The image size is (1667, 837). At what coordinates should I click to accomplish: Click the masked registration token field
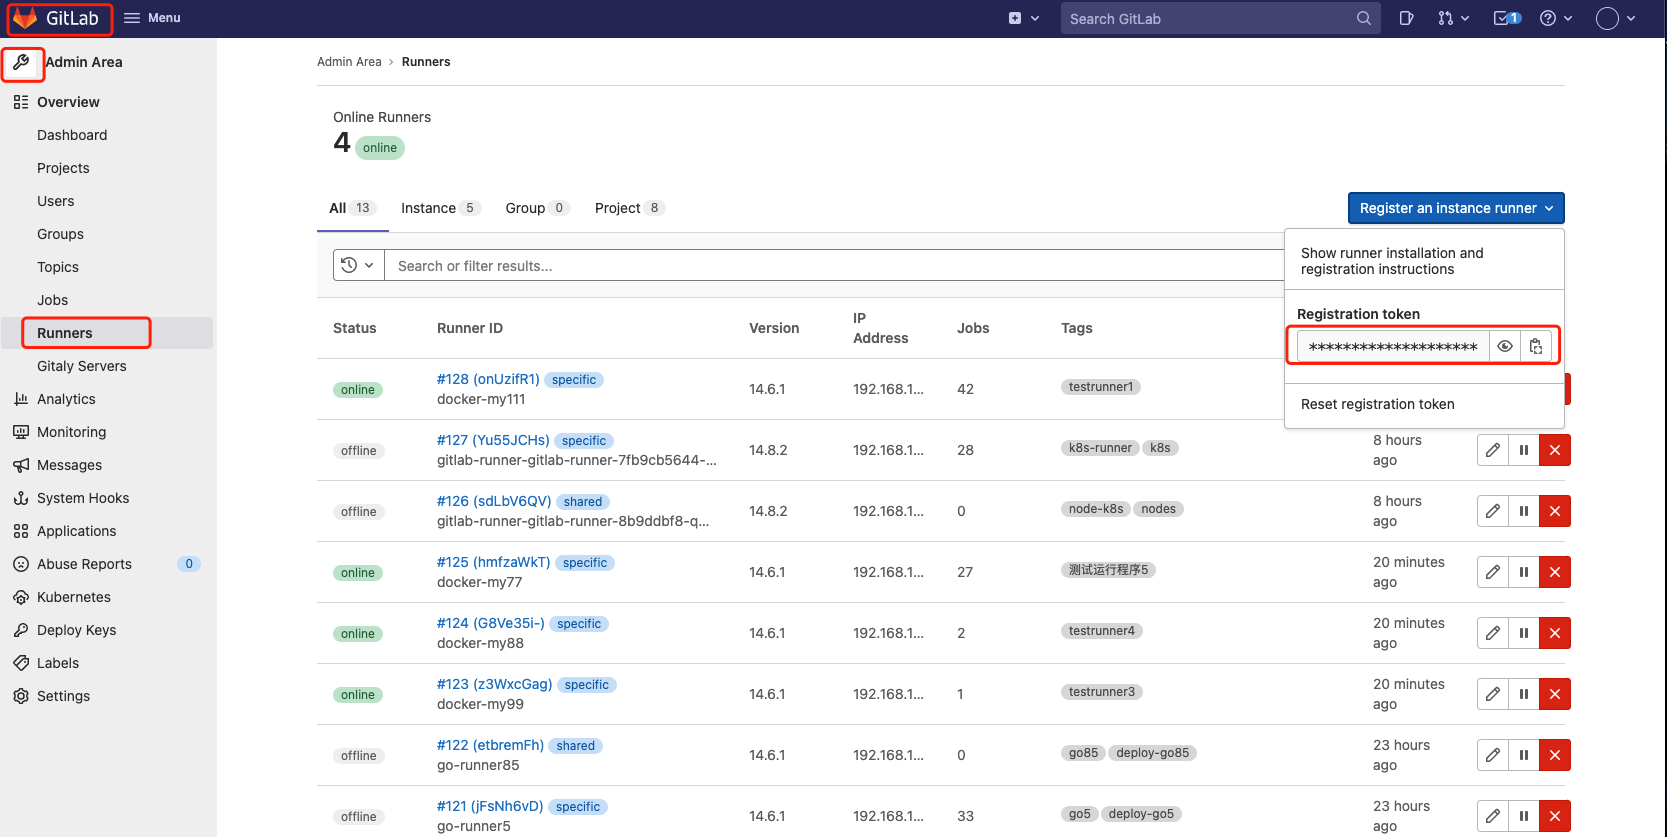[x=1393, y=346]
